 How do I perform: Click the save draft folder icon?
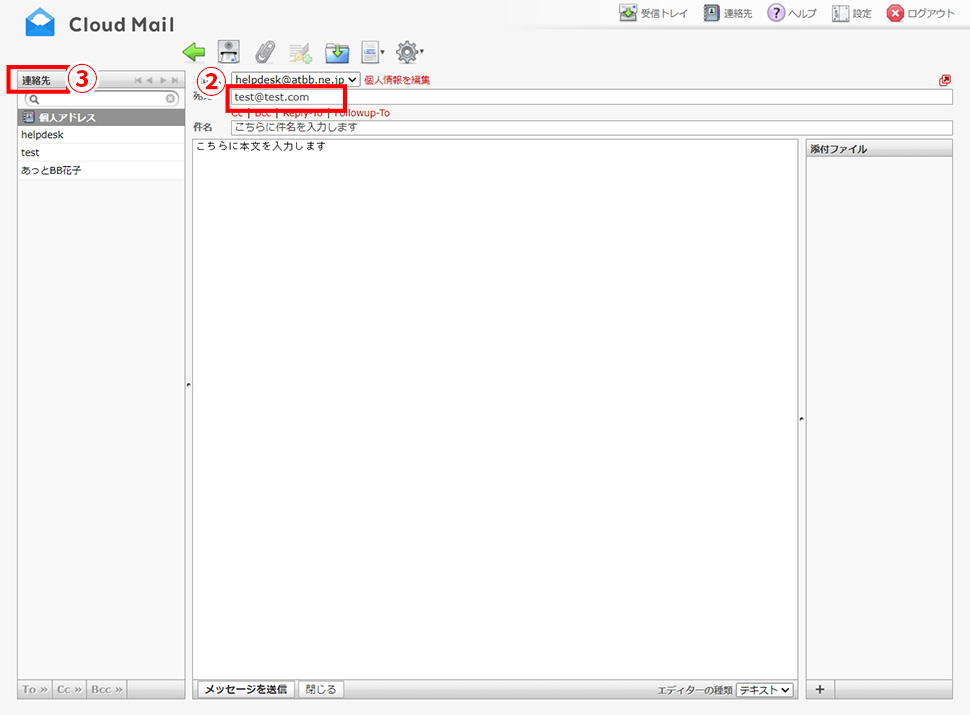[337, 52]
